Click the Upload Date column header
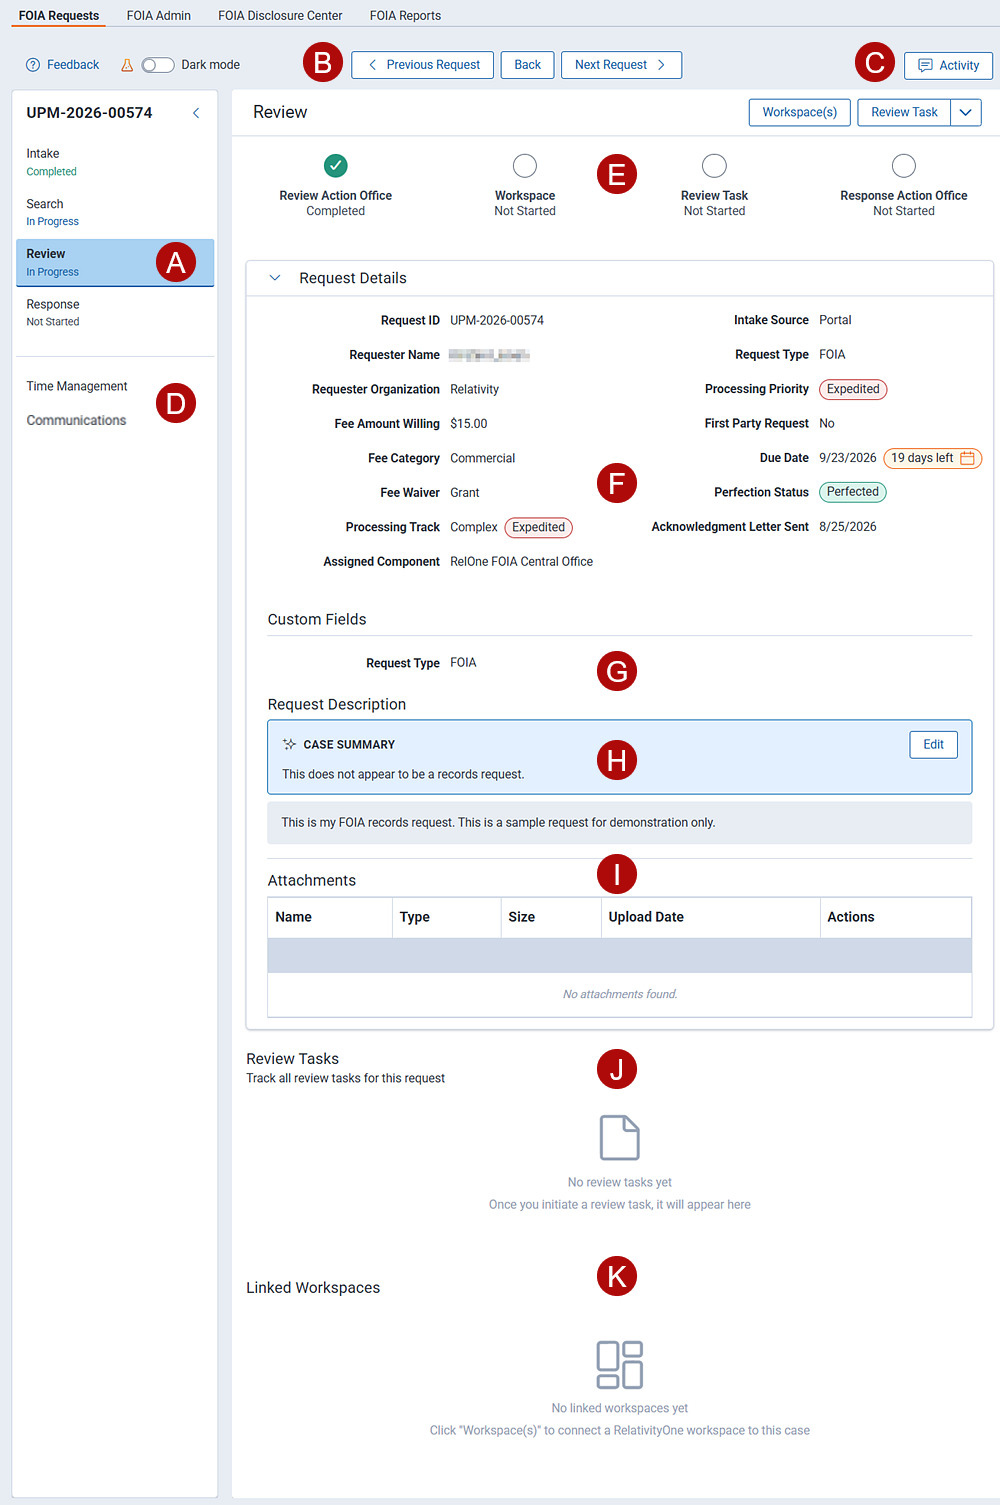This screenshot has width=1000, height=1505. (710, 917)
